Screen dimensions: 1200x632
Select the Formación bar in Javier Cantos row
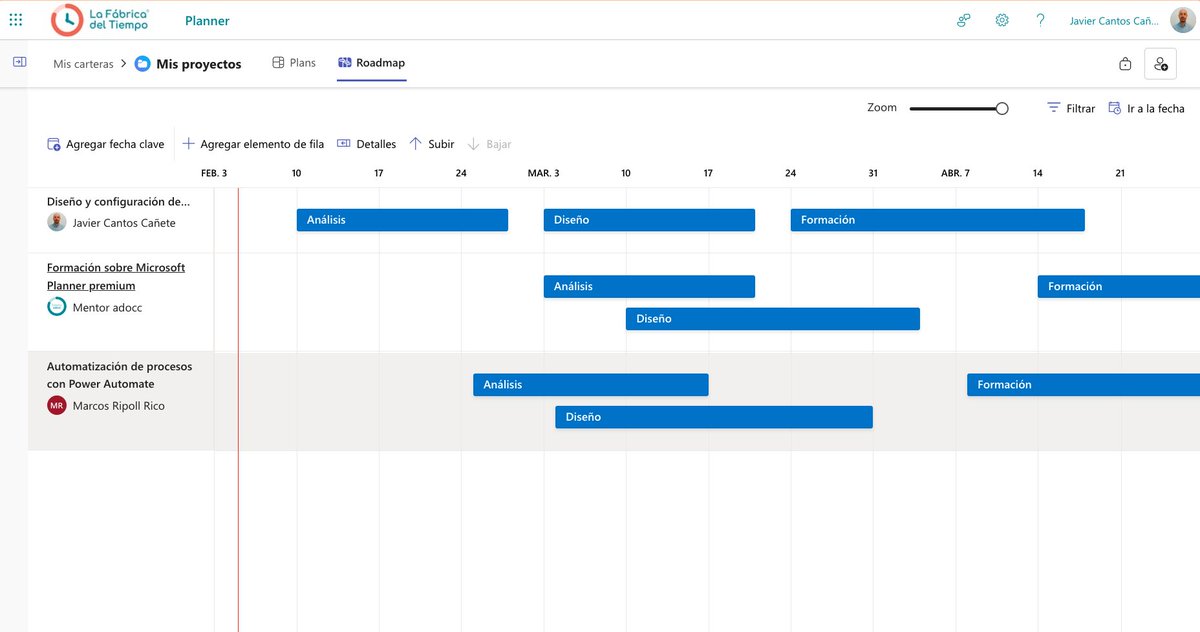(938, 220)
